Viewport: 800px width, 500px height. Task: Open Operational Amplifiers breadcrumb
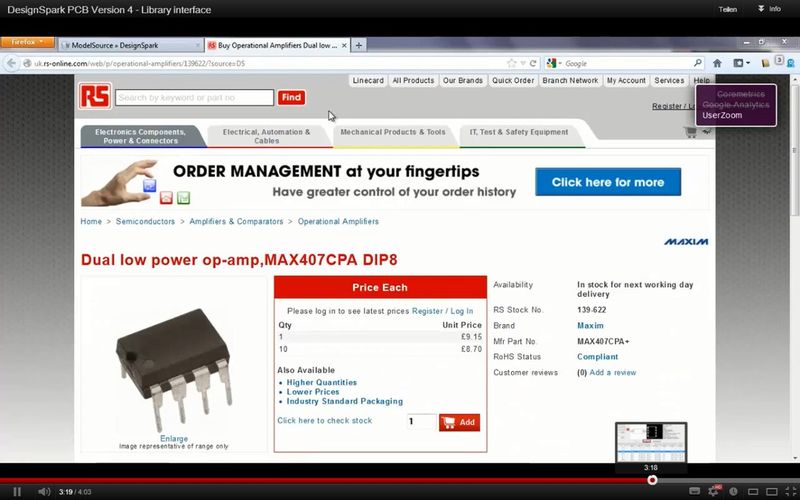(x=338, y=221)
